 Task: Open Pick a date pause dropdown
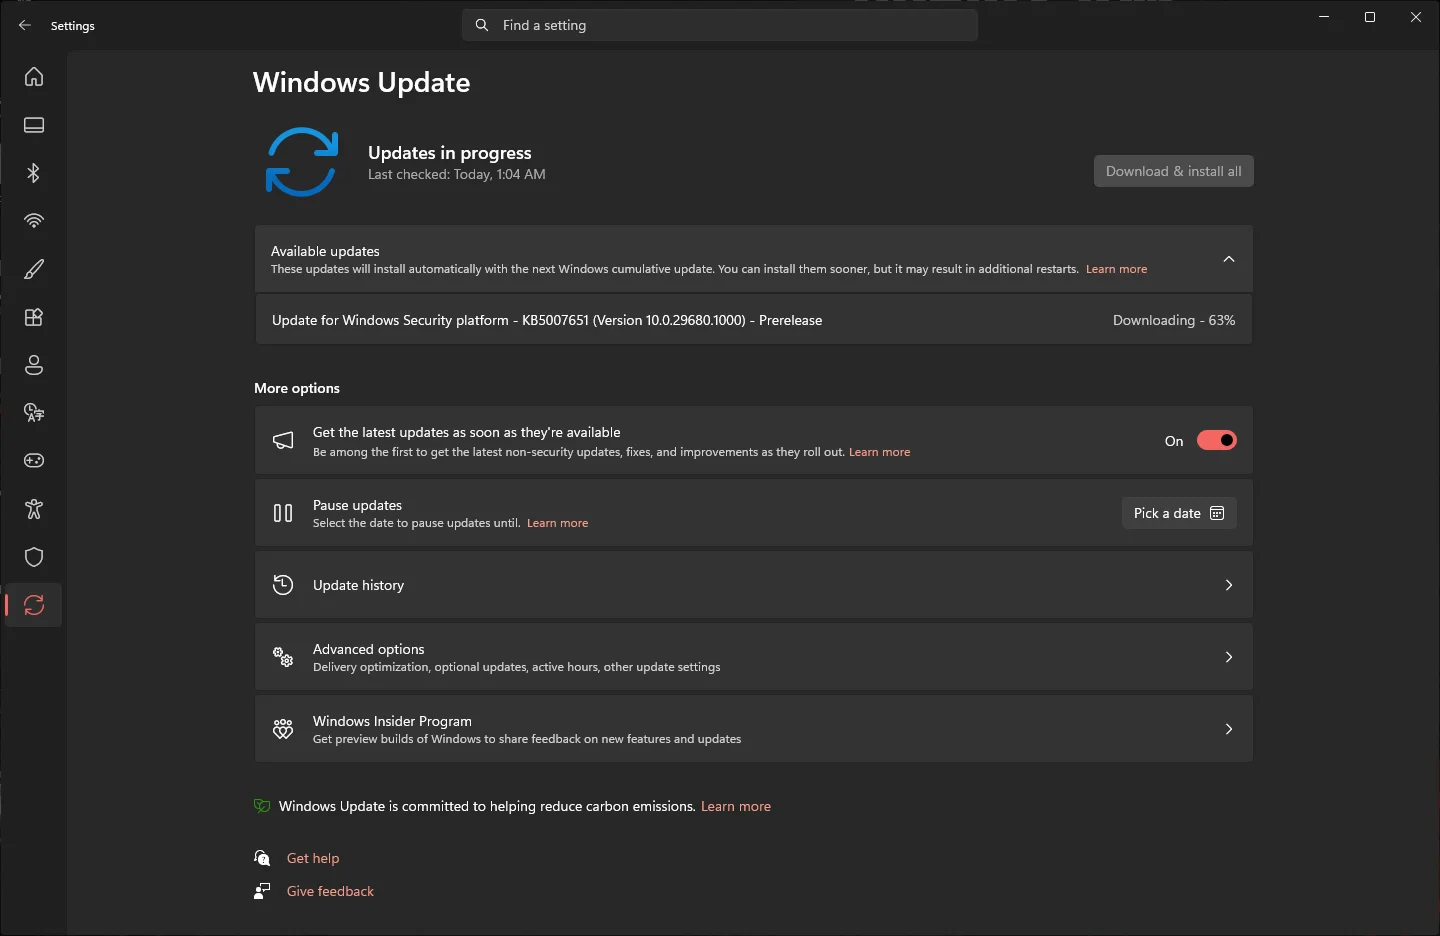click(x=1179, y=513)
